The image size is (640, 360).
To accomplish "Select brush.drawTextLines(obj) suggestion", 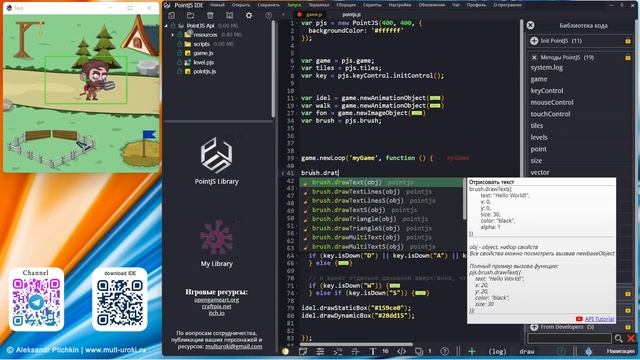I will pyautogui.click(x=356, y=191).
